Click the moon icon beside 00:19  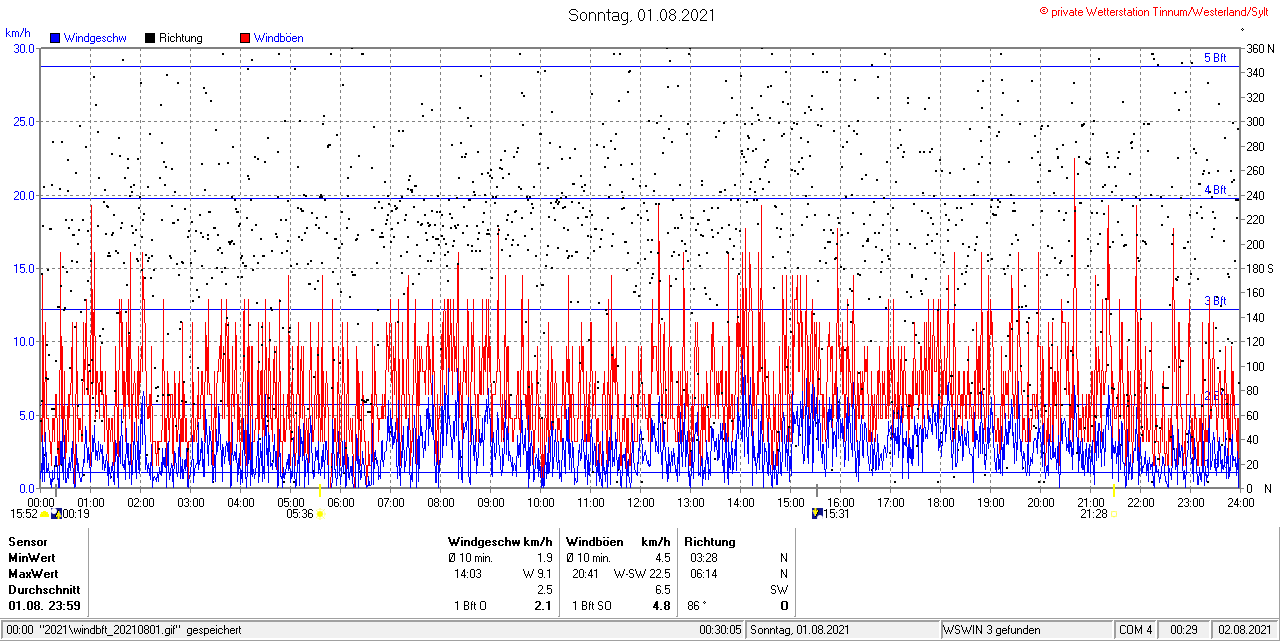tap(56, 514)
